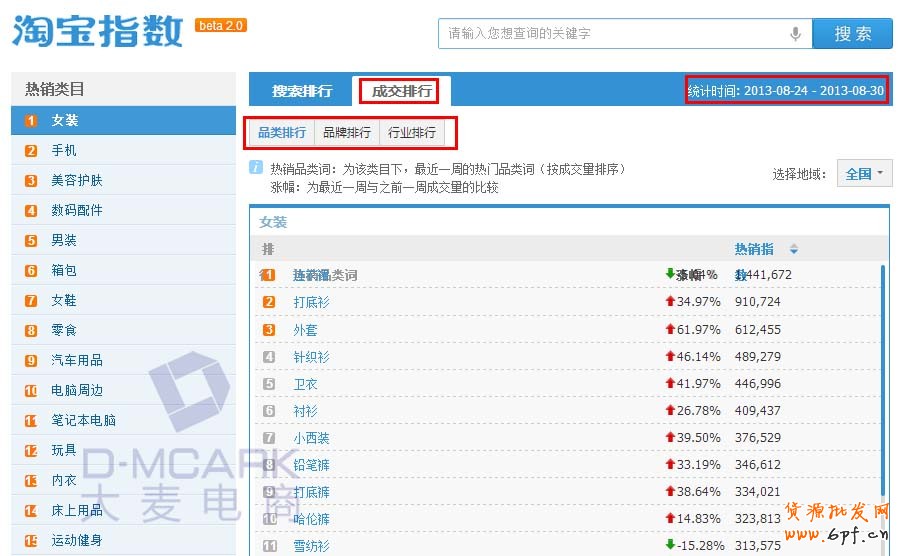The image size is (899, 556).
Task: Open the 卫衣 keyword link
Action: coord(305,383)
